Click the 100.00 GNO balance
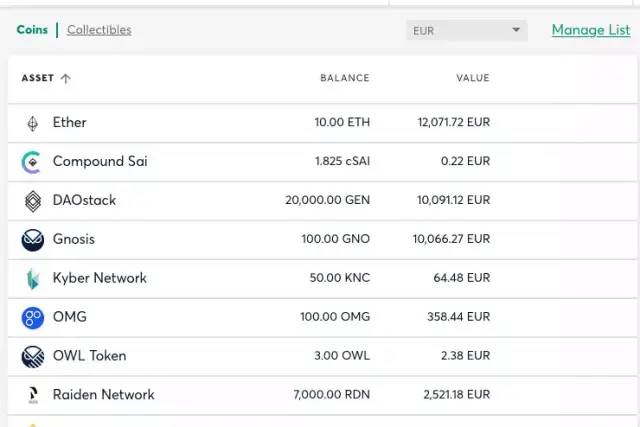Image resolution: width=640 pixels, height=427 pixels. point(336,239)
